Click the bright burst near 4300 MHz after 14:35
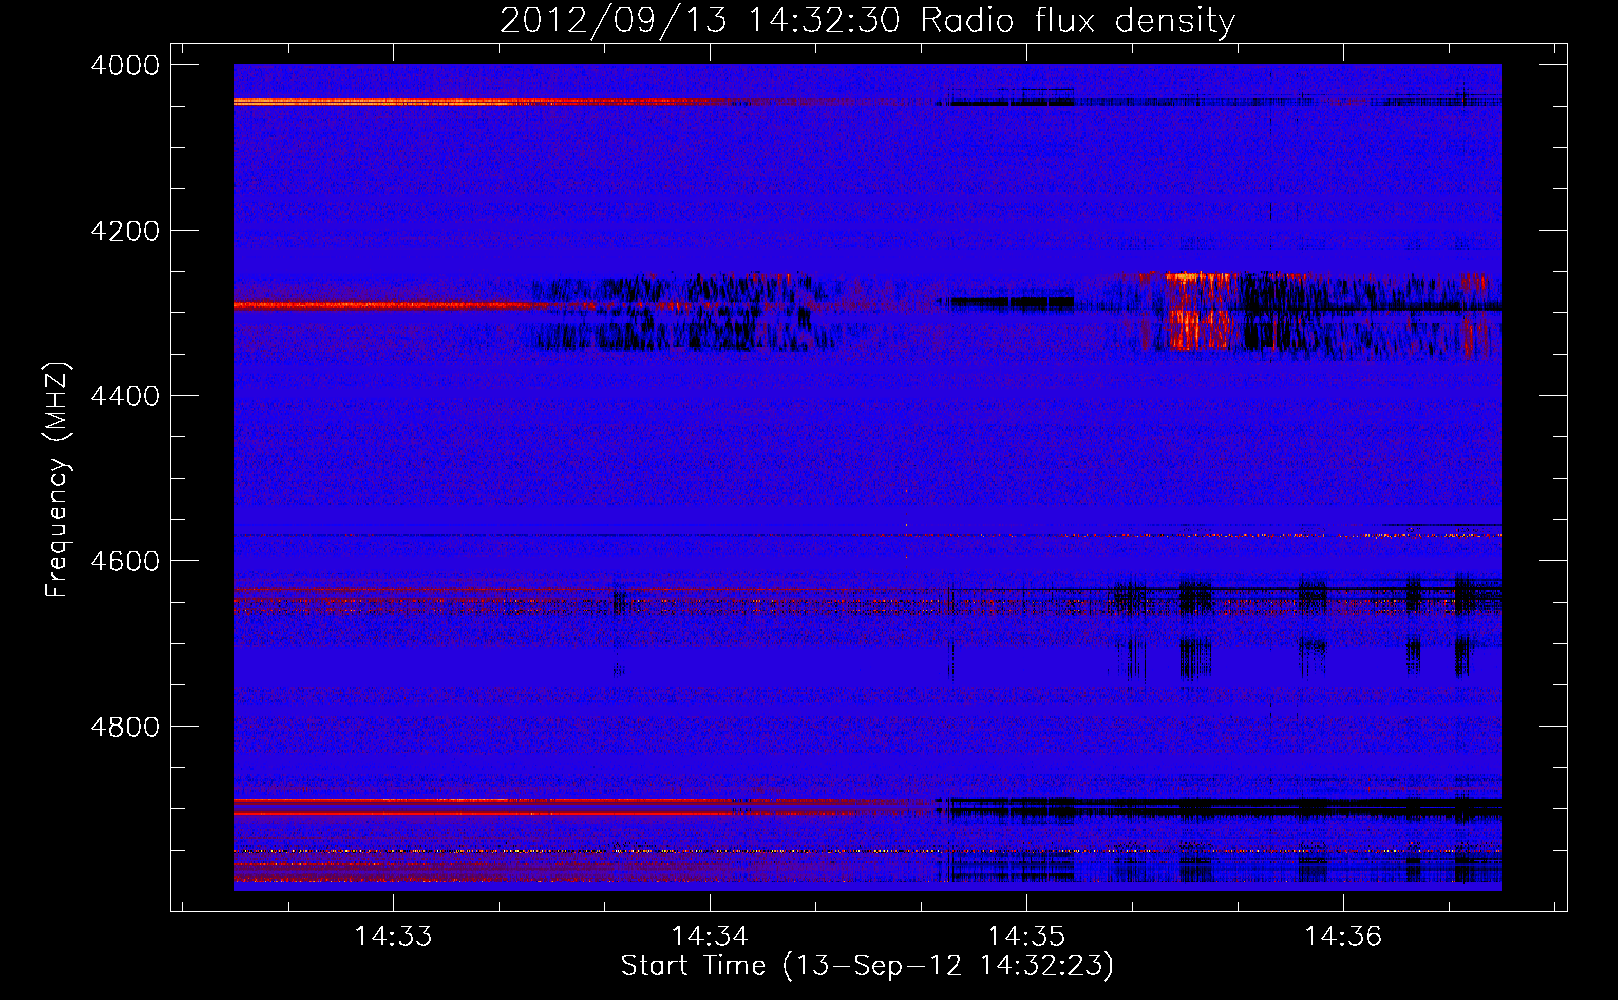Screen dimensions: 1618x1000 pos(1199,310)
